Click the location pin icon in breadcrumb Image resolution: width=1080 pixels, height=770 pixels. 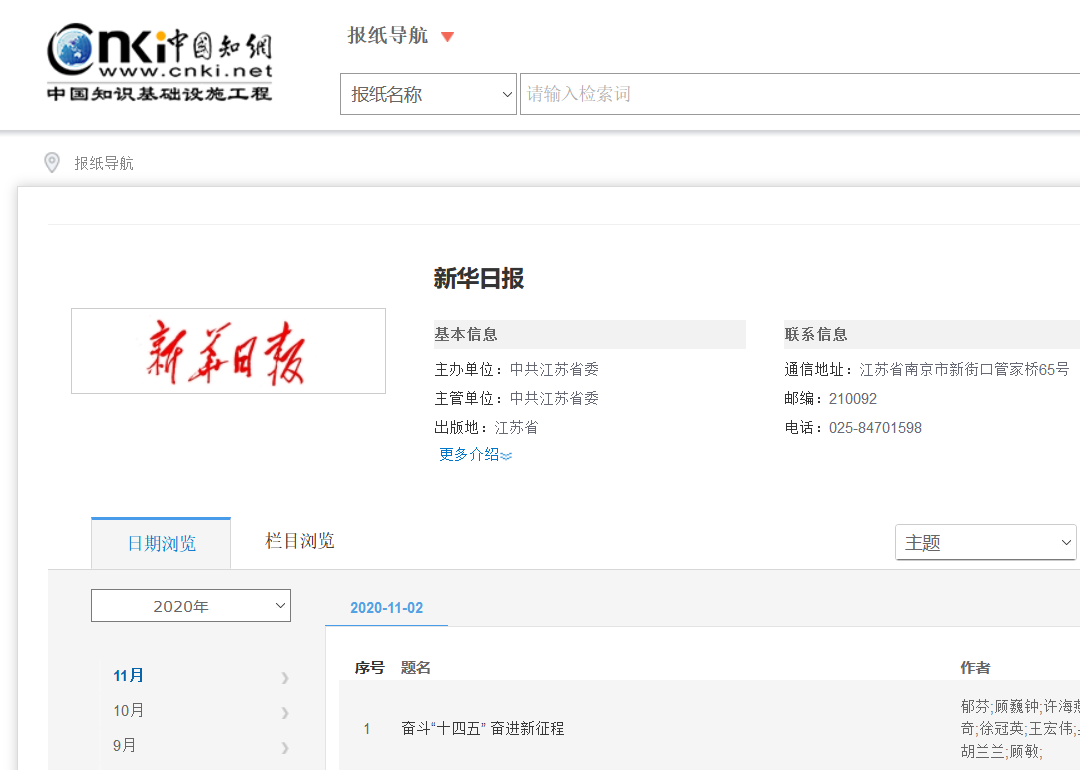[52, 162]
